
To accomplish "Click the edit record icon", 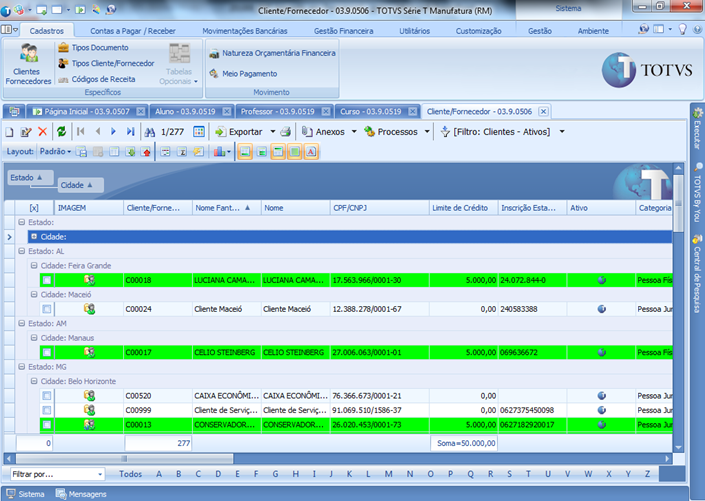I will point(26,132).
